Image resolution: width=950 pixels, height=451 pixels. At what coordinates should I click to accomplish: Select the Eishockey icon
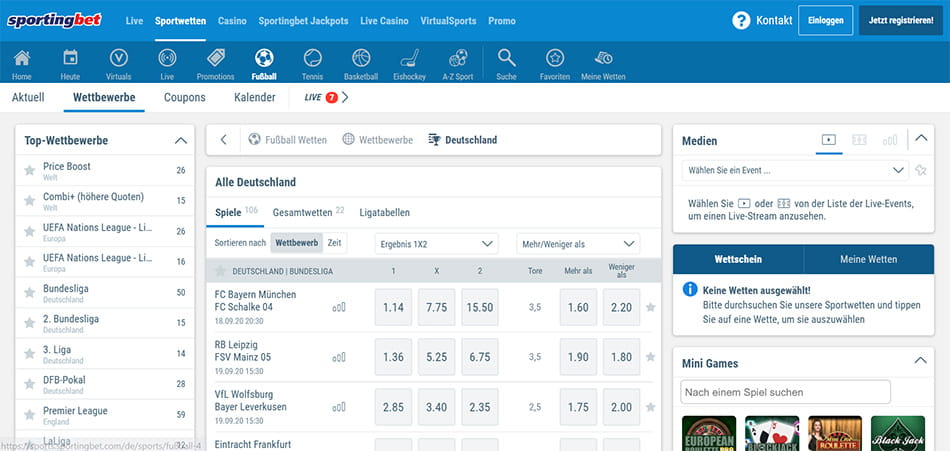pos(410,58)
